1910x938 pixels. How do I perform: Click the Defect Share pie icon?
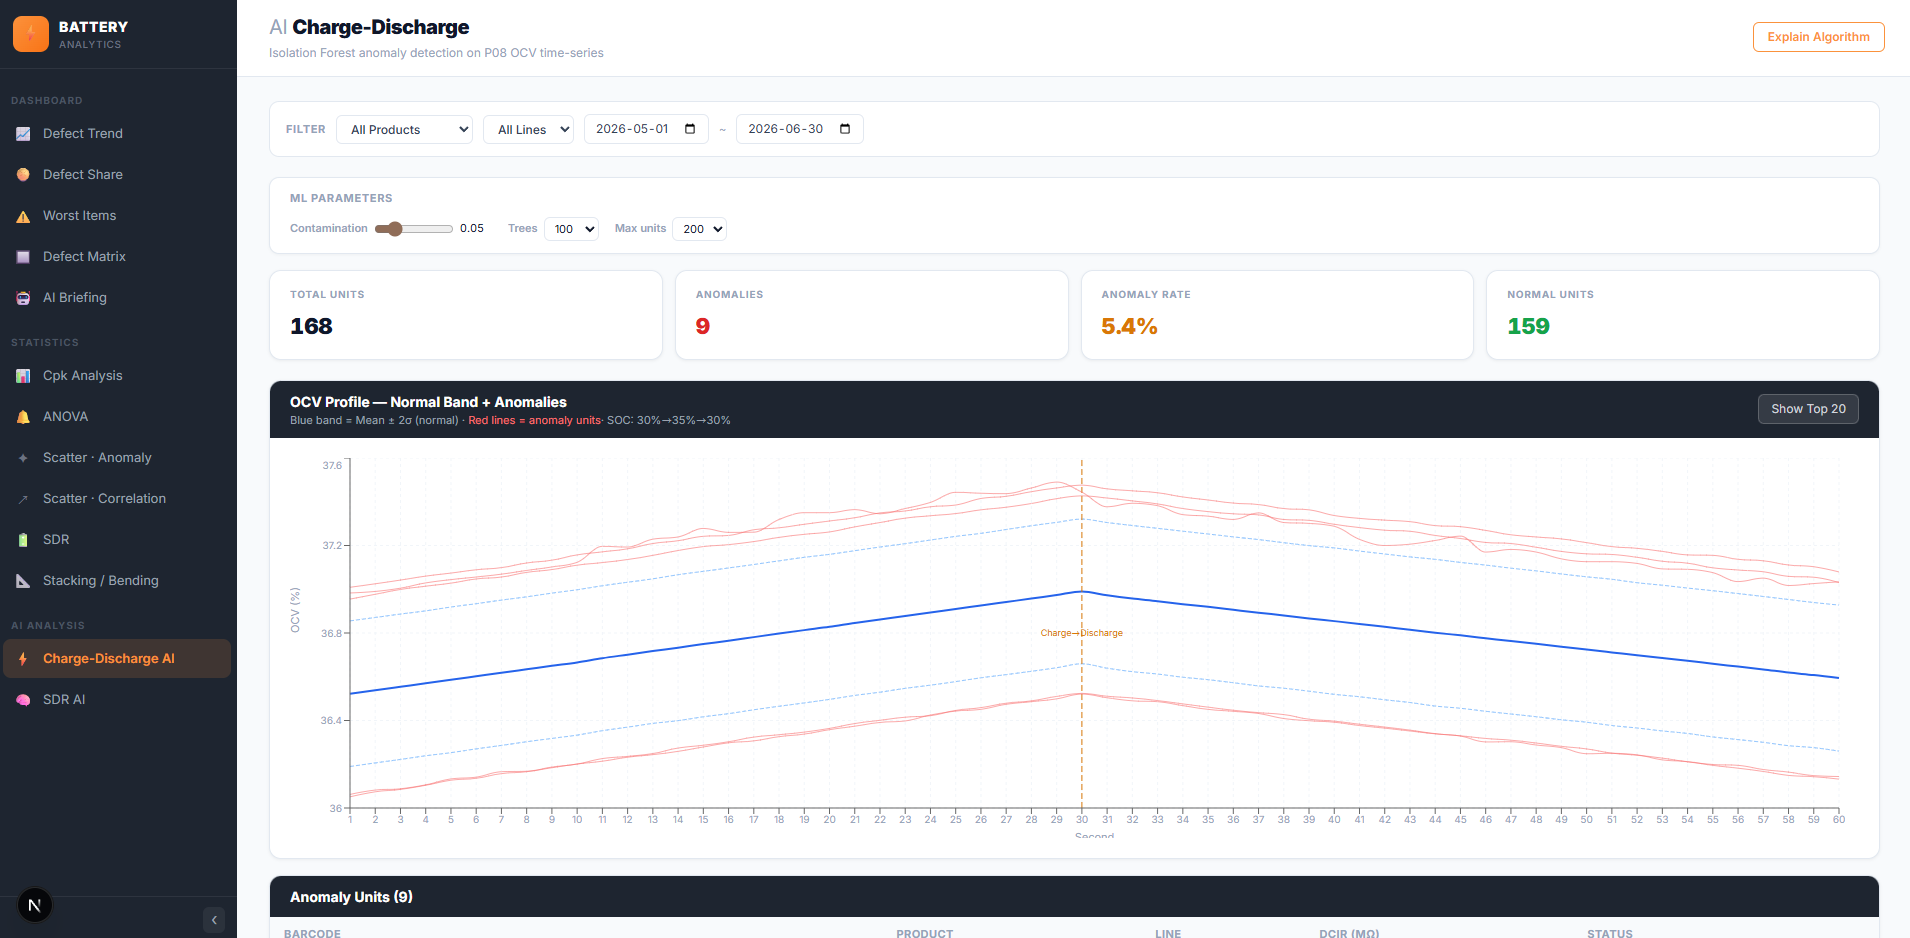(23, 175)
